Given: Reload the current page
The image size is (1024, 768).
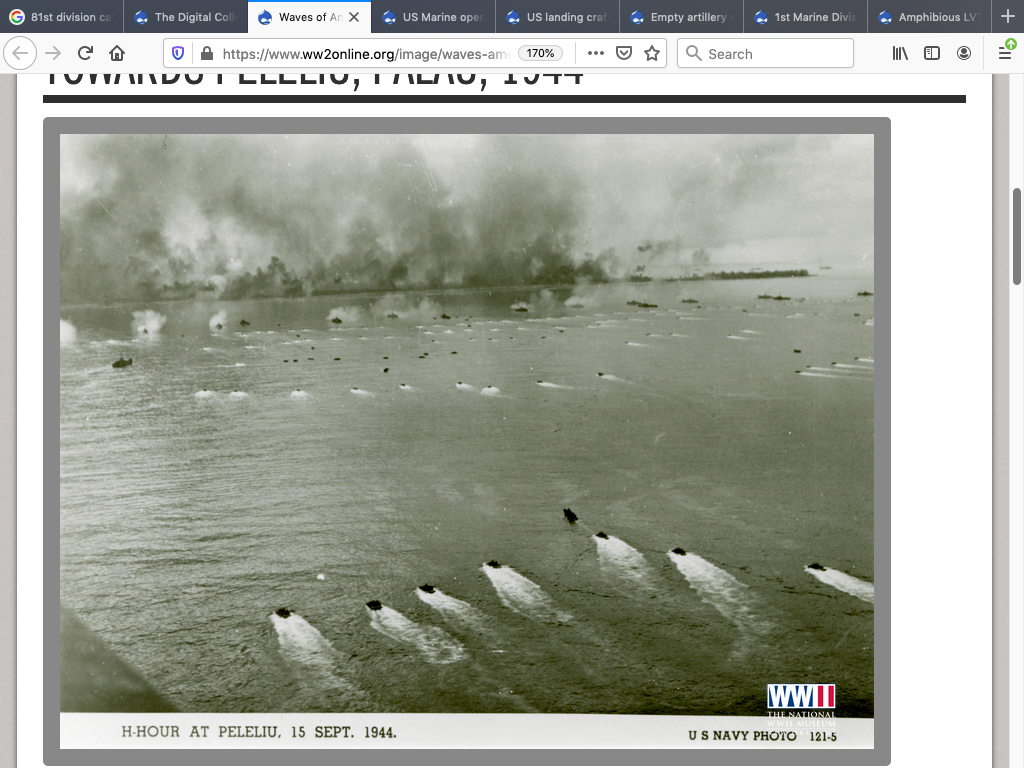Looking at the screenshot, I should coord(85,53).
